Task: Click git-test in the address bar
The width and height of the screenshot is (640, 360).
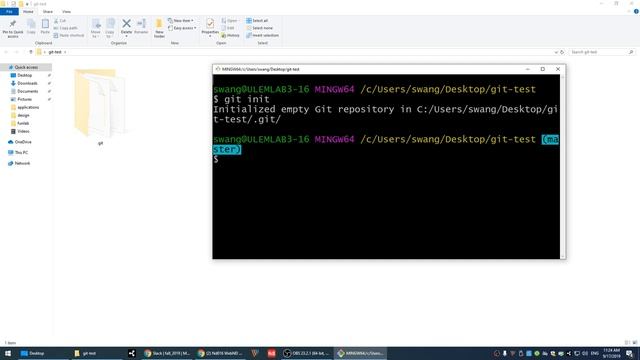Action: (x=55, y=52)
